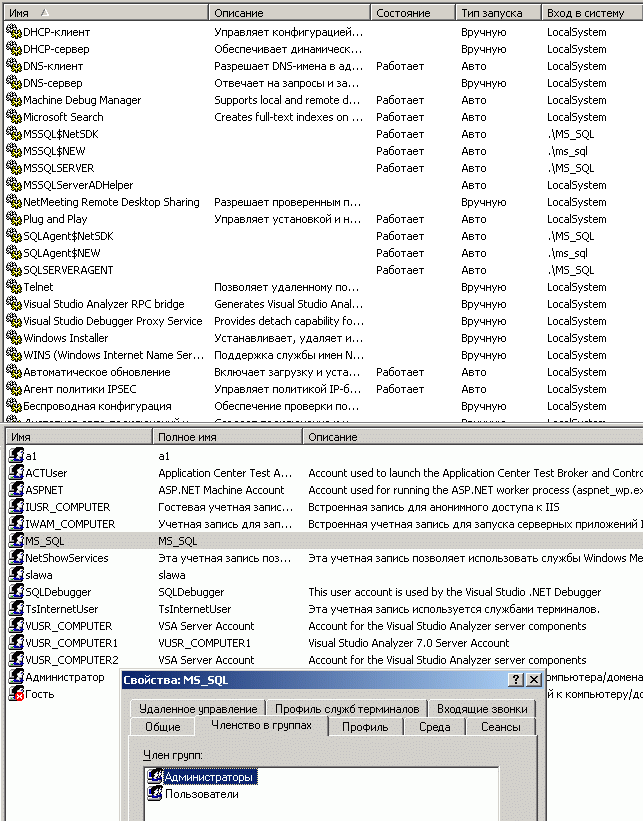Image resolution: width=643 pixels, height=821 pixels.
Task: Select the NetShowServices user row
Action: coord(325,558)
